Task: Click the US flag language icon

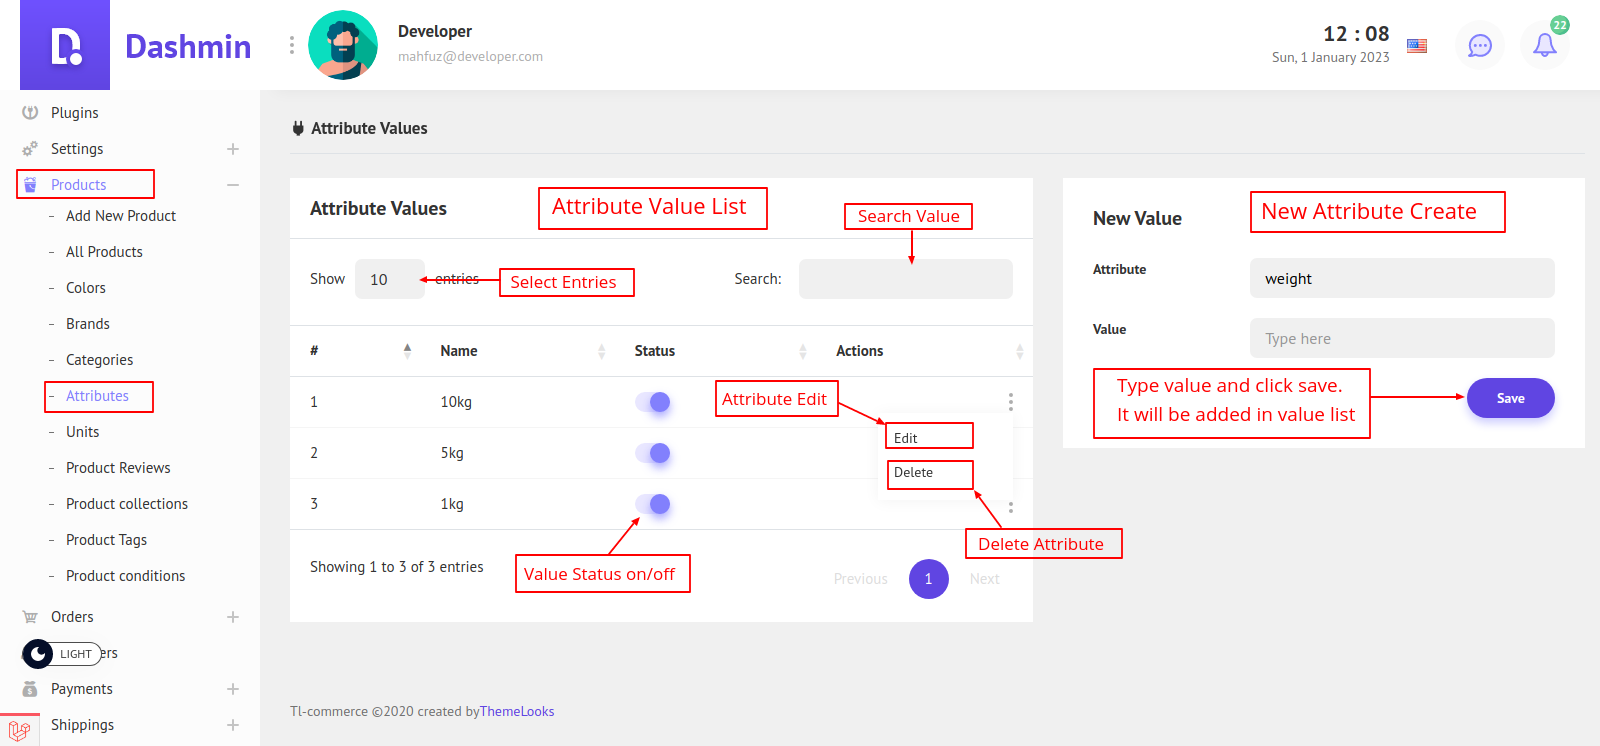Action: 1417,46
